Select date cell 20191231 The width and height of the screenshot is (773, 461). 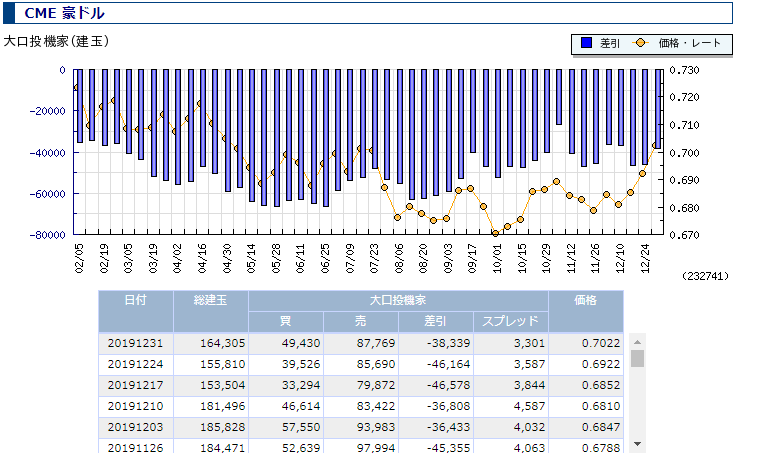coord(135,343)
